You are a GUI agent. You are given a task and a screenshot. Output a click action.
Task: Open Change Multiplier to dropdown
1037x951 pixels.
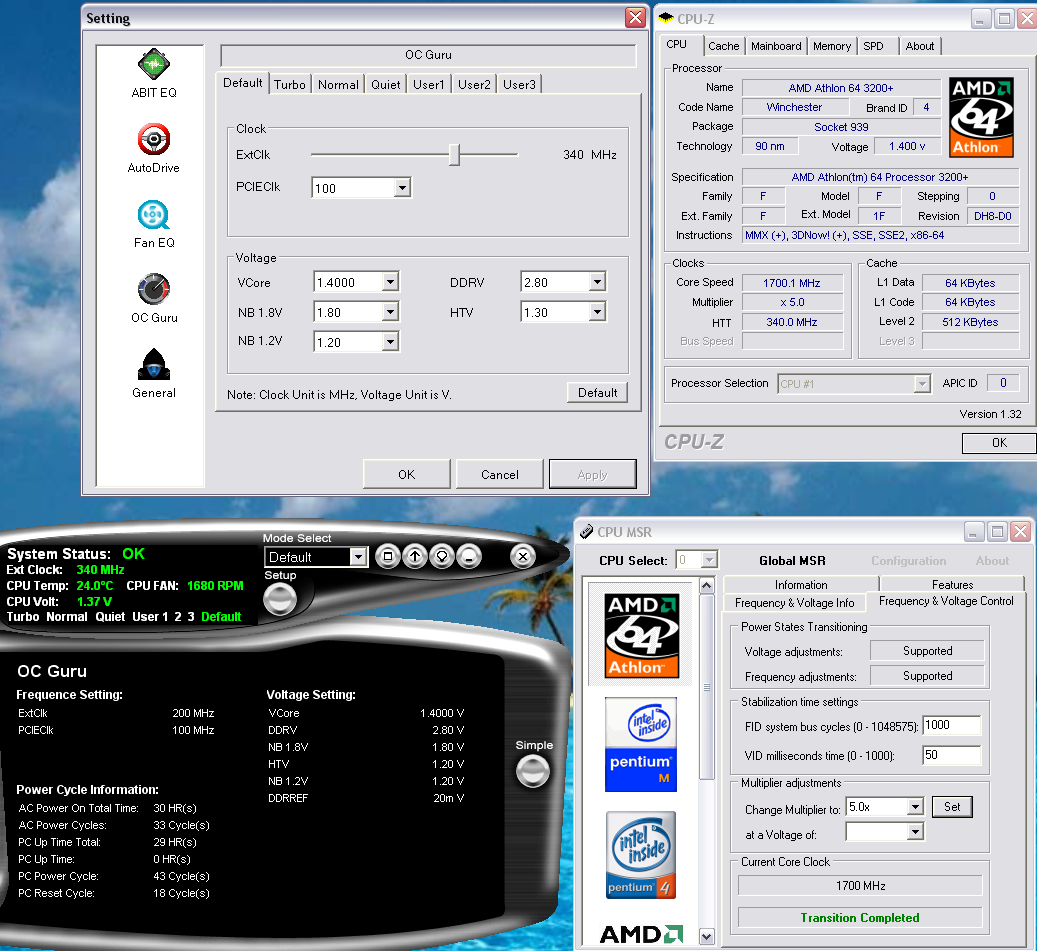(915, 807)
